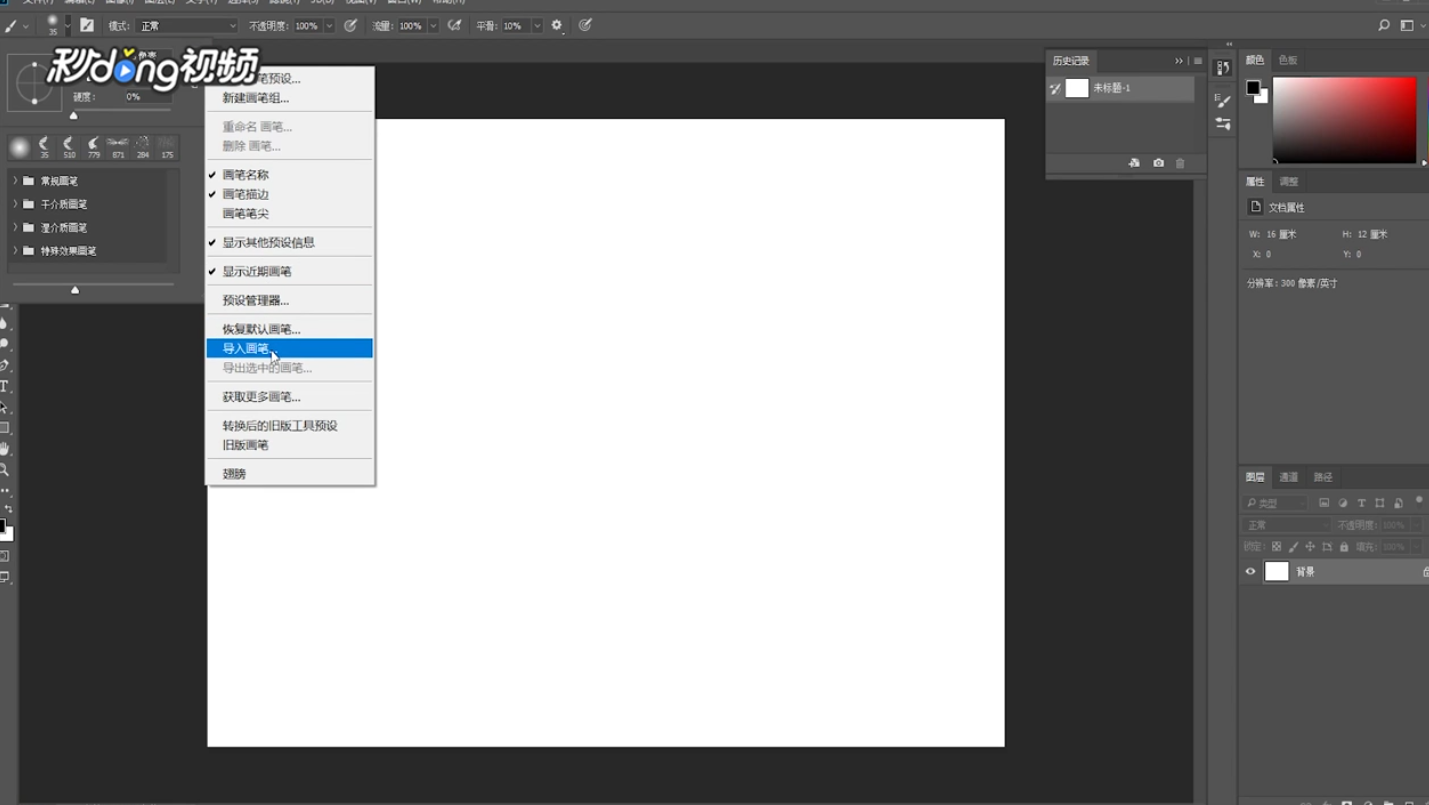Expand the 特殊效果画笔 brush folder
Screen dimensions: 1429x805
(x=15, y=250)
